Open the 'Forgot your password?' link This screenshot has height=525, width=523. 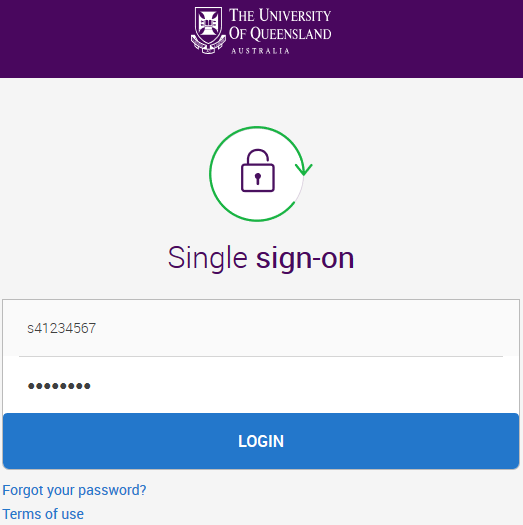74,490
